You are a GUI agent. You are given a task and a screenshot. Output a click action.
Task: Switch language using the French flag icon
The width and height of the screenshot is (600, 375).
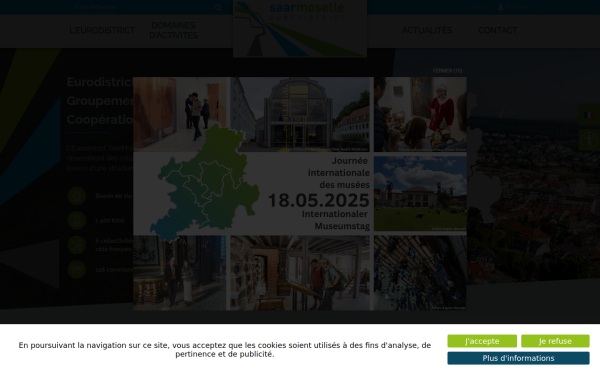coord(589,115)
